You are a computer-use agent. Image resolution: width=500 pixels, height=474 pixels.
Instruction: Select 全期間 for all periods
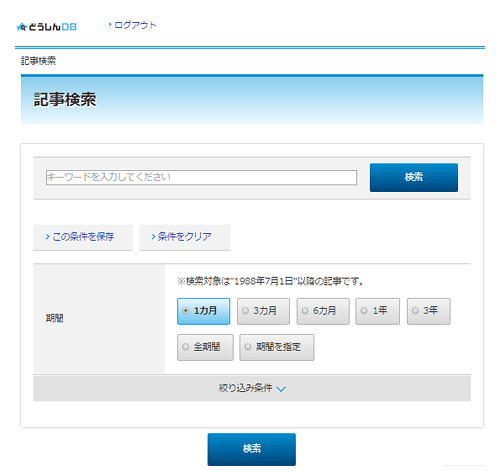[x=205, y=347]
